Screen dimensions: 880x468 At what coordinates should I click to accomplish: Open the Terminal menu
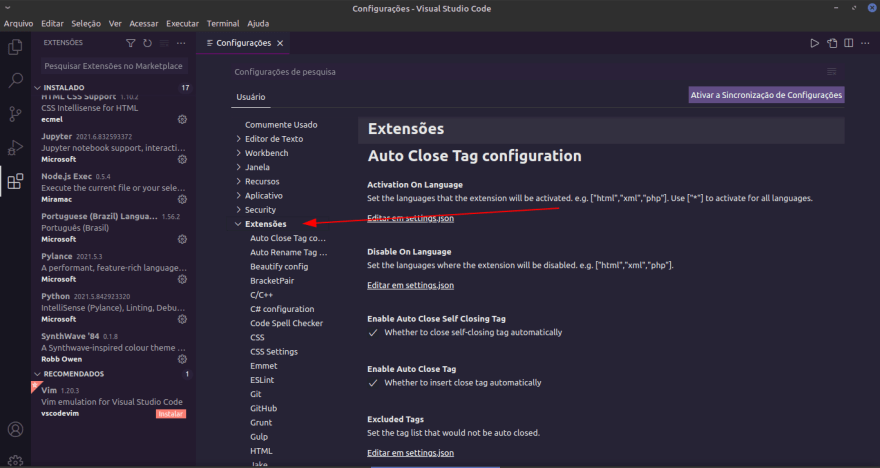223,24
